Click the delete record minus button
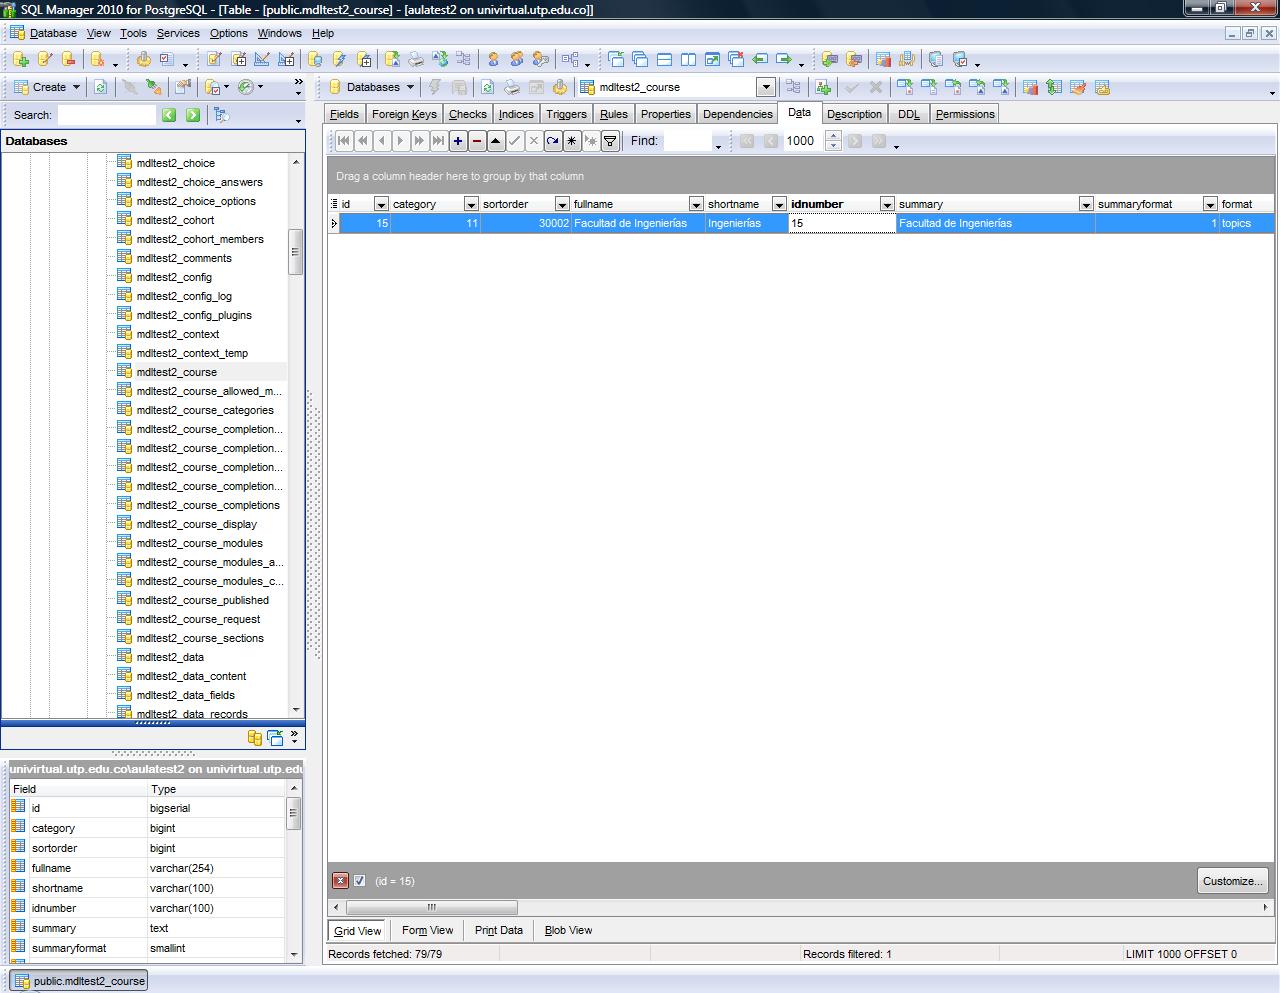The height and width of the screenshot is (993, 1284). point(477,141)
